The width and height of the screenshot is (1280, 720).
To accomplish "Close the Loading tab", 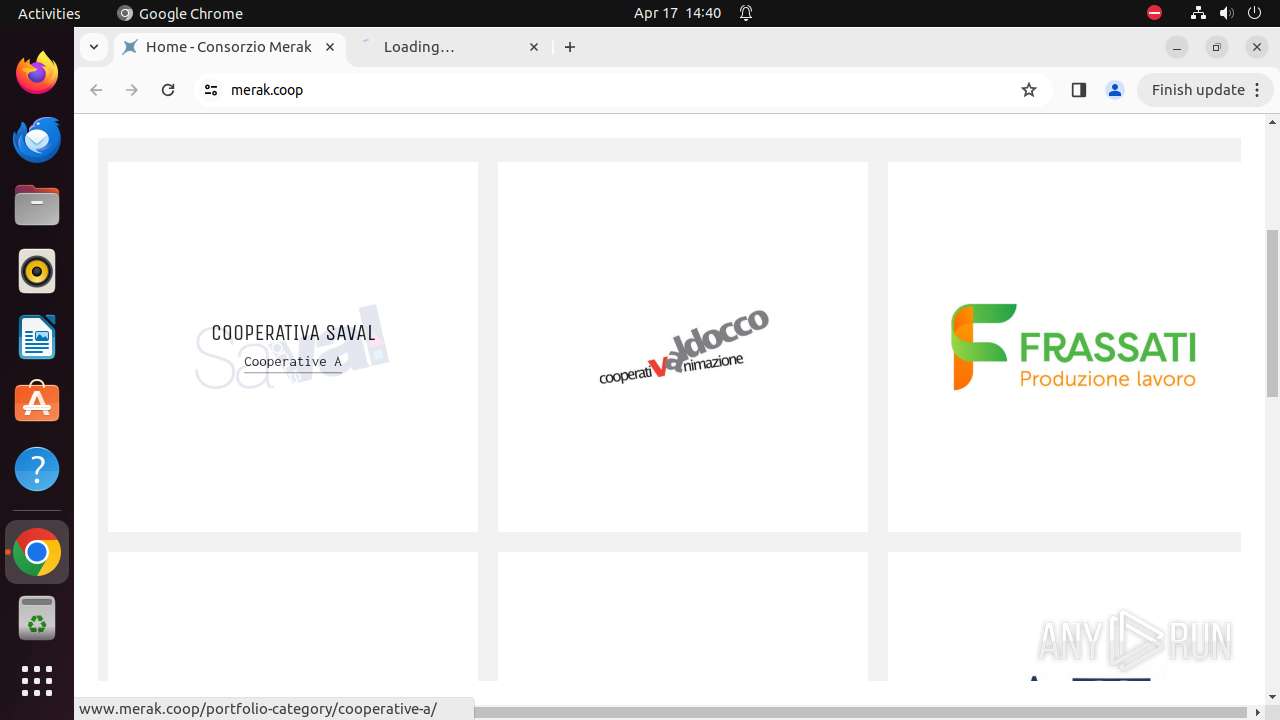I will pyautogui.click(x=534, y=47).
